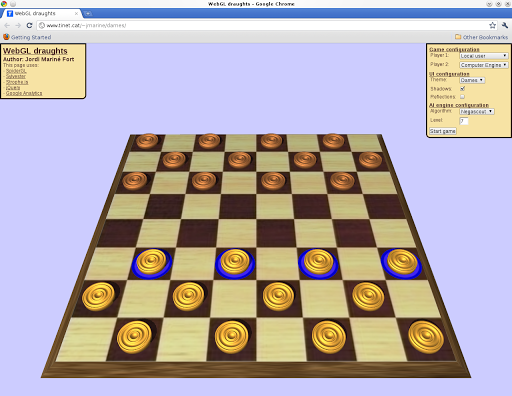Focus the Level number input field
Screen dimensions: 512x396
point(464,121)
